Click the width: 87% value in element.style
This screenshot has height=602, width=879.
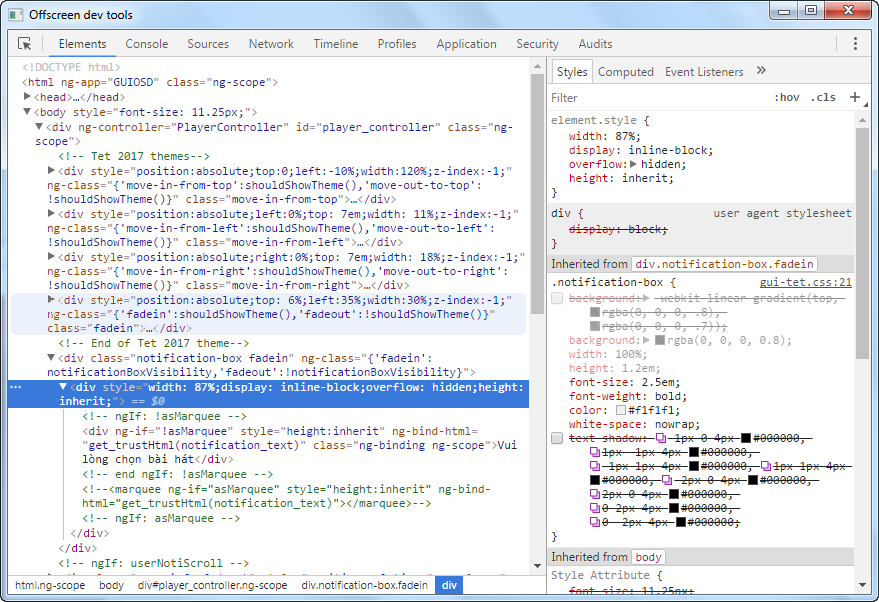(625, 136)
